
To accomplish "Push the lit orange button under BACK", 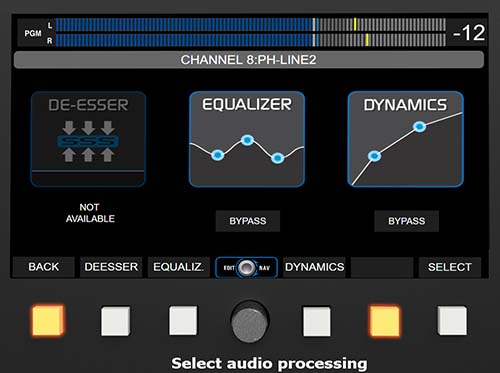I will click(x=48, y=320).
